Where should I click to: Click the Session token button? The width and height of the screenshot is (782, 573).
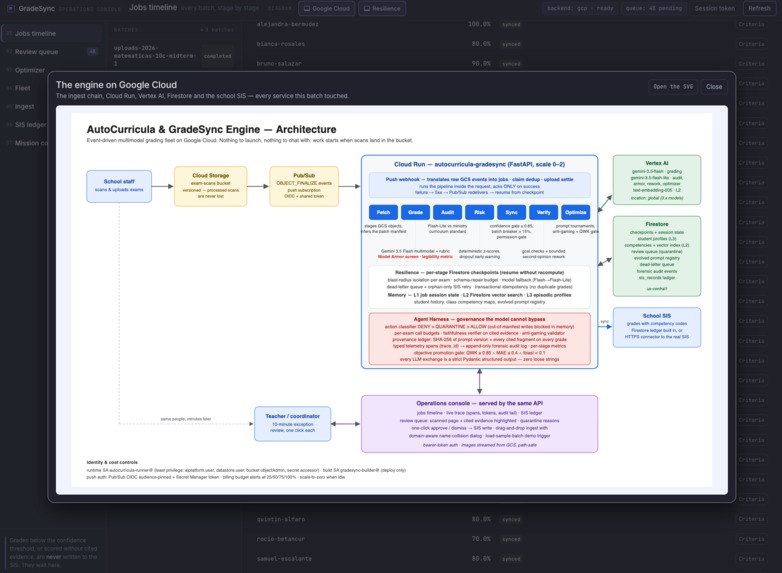pos(715,8)
